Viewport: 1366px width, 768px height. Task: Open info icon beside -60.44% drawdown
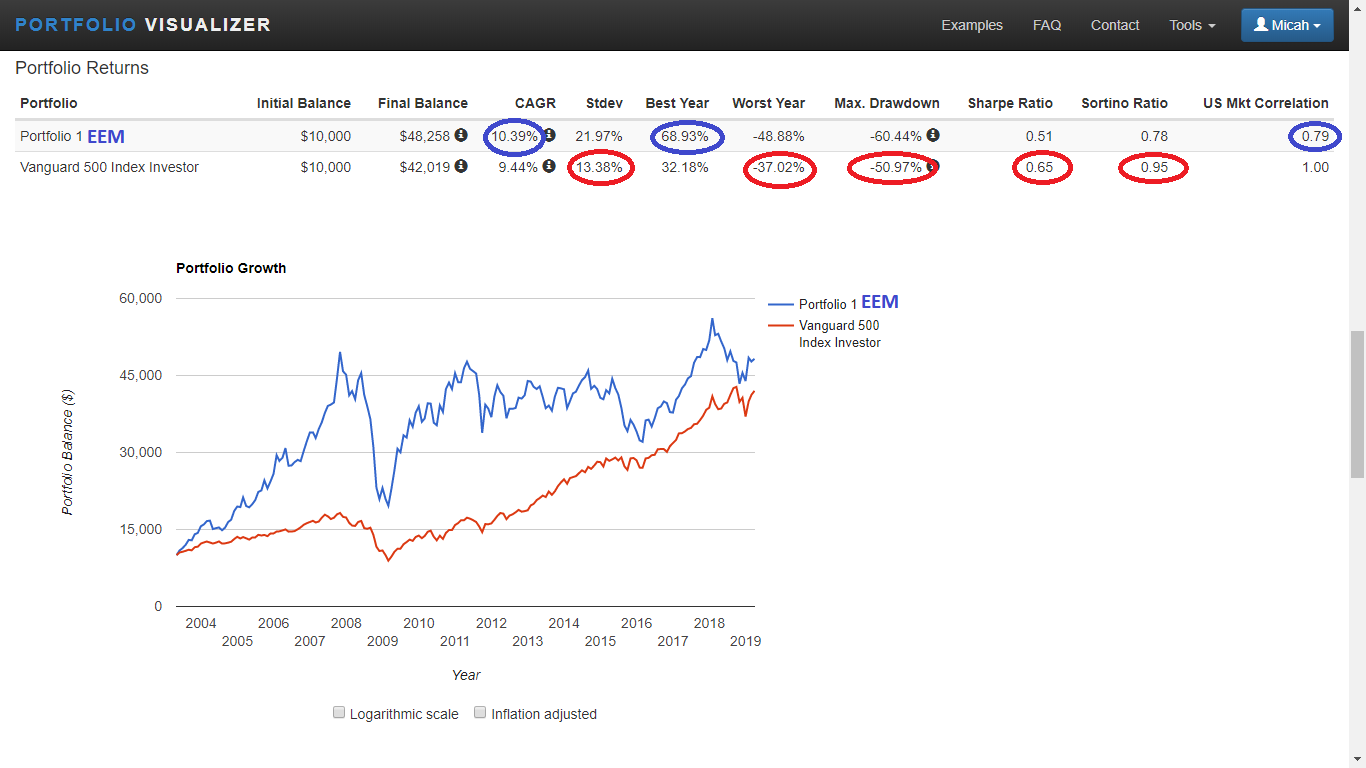click(933, 135)
